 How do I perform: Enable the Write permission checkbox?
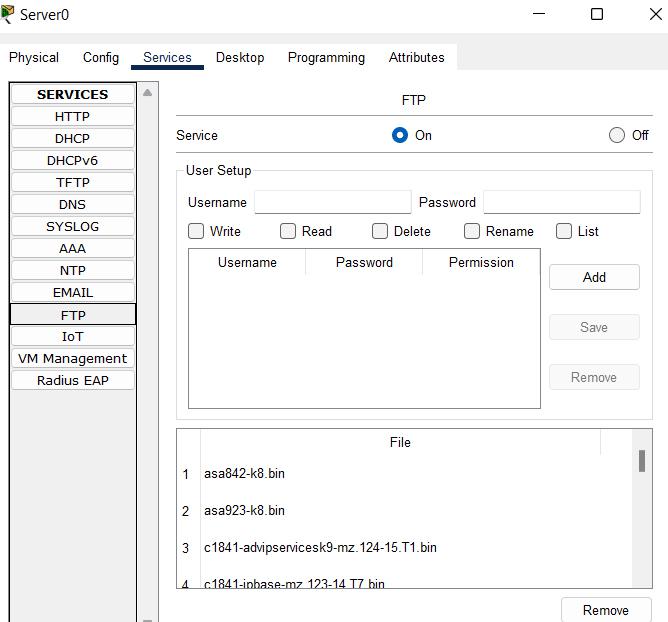point(197,231)
